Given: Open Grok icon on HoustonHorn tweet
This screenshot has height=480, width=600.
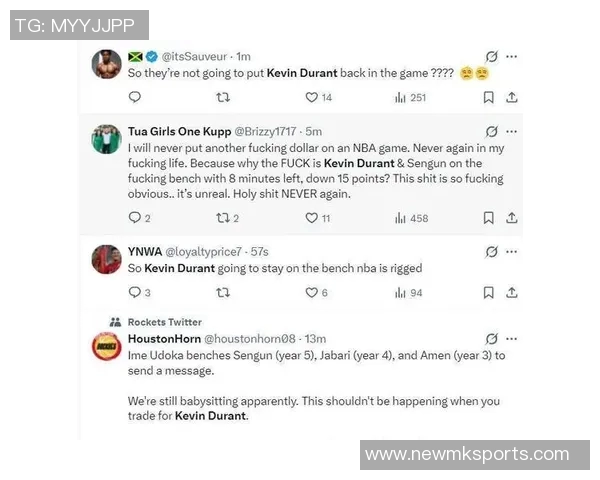Looking at the screenshot, I should click(x=492, y=339).
